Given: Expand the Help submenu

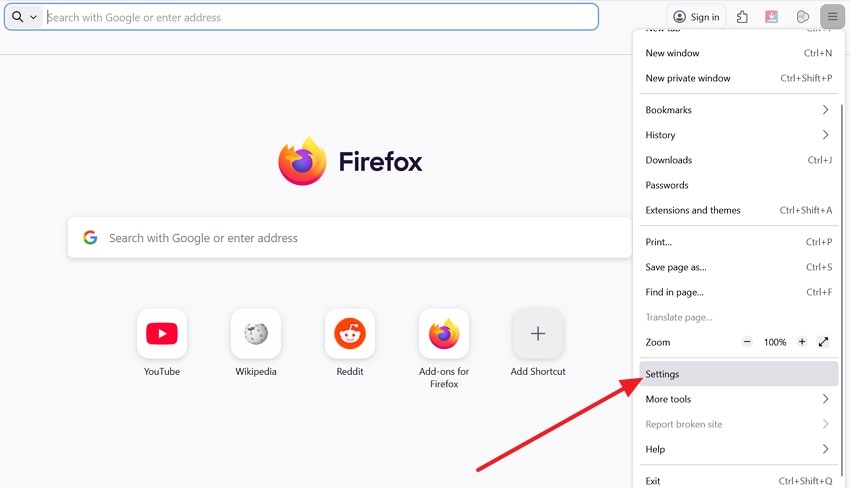Looking at the screenshot, I should tap(738, 449).
